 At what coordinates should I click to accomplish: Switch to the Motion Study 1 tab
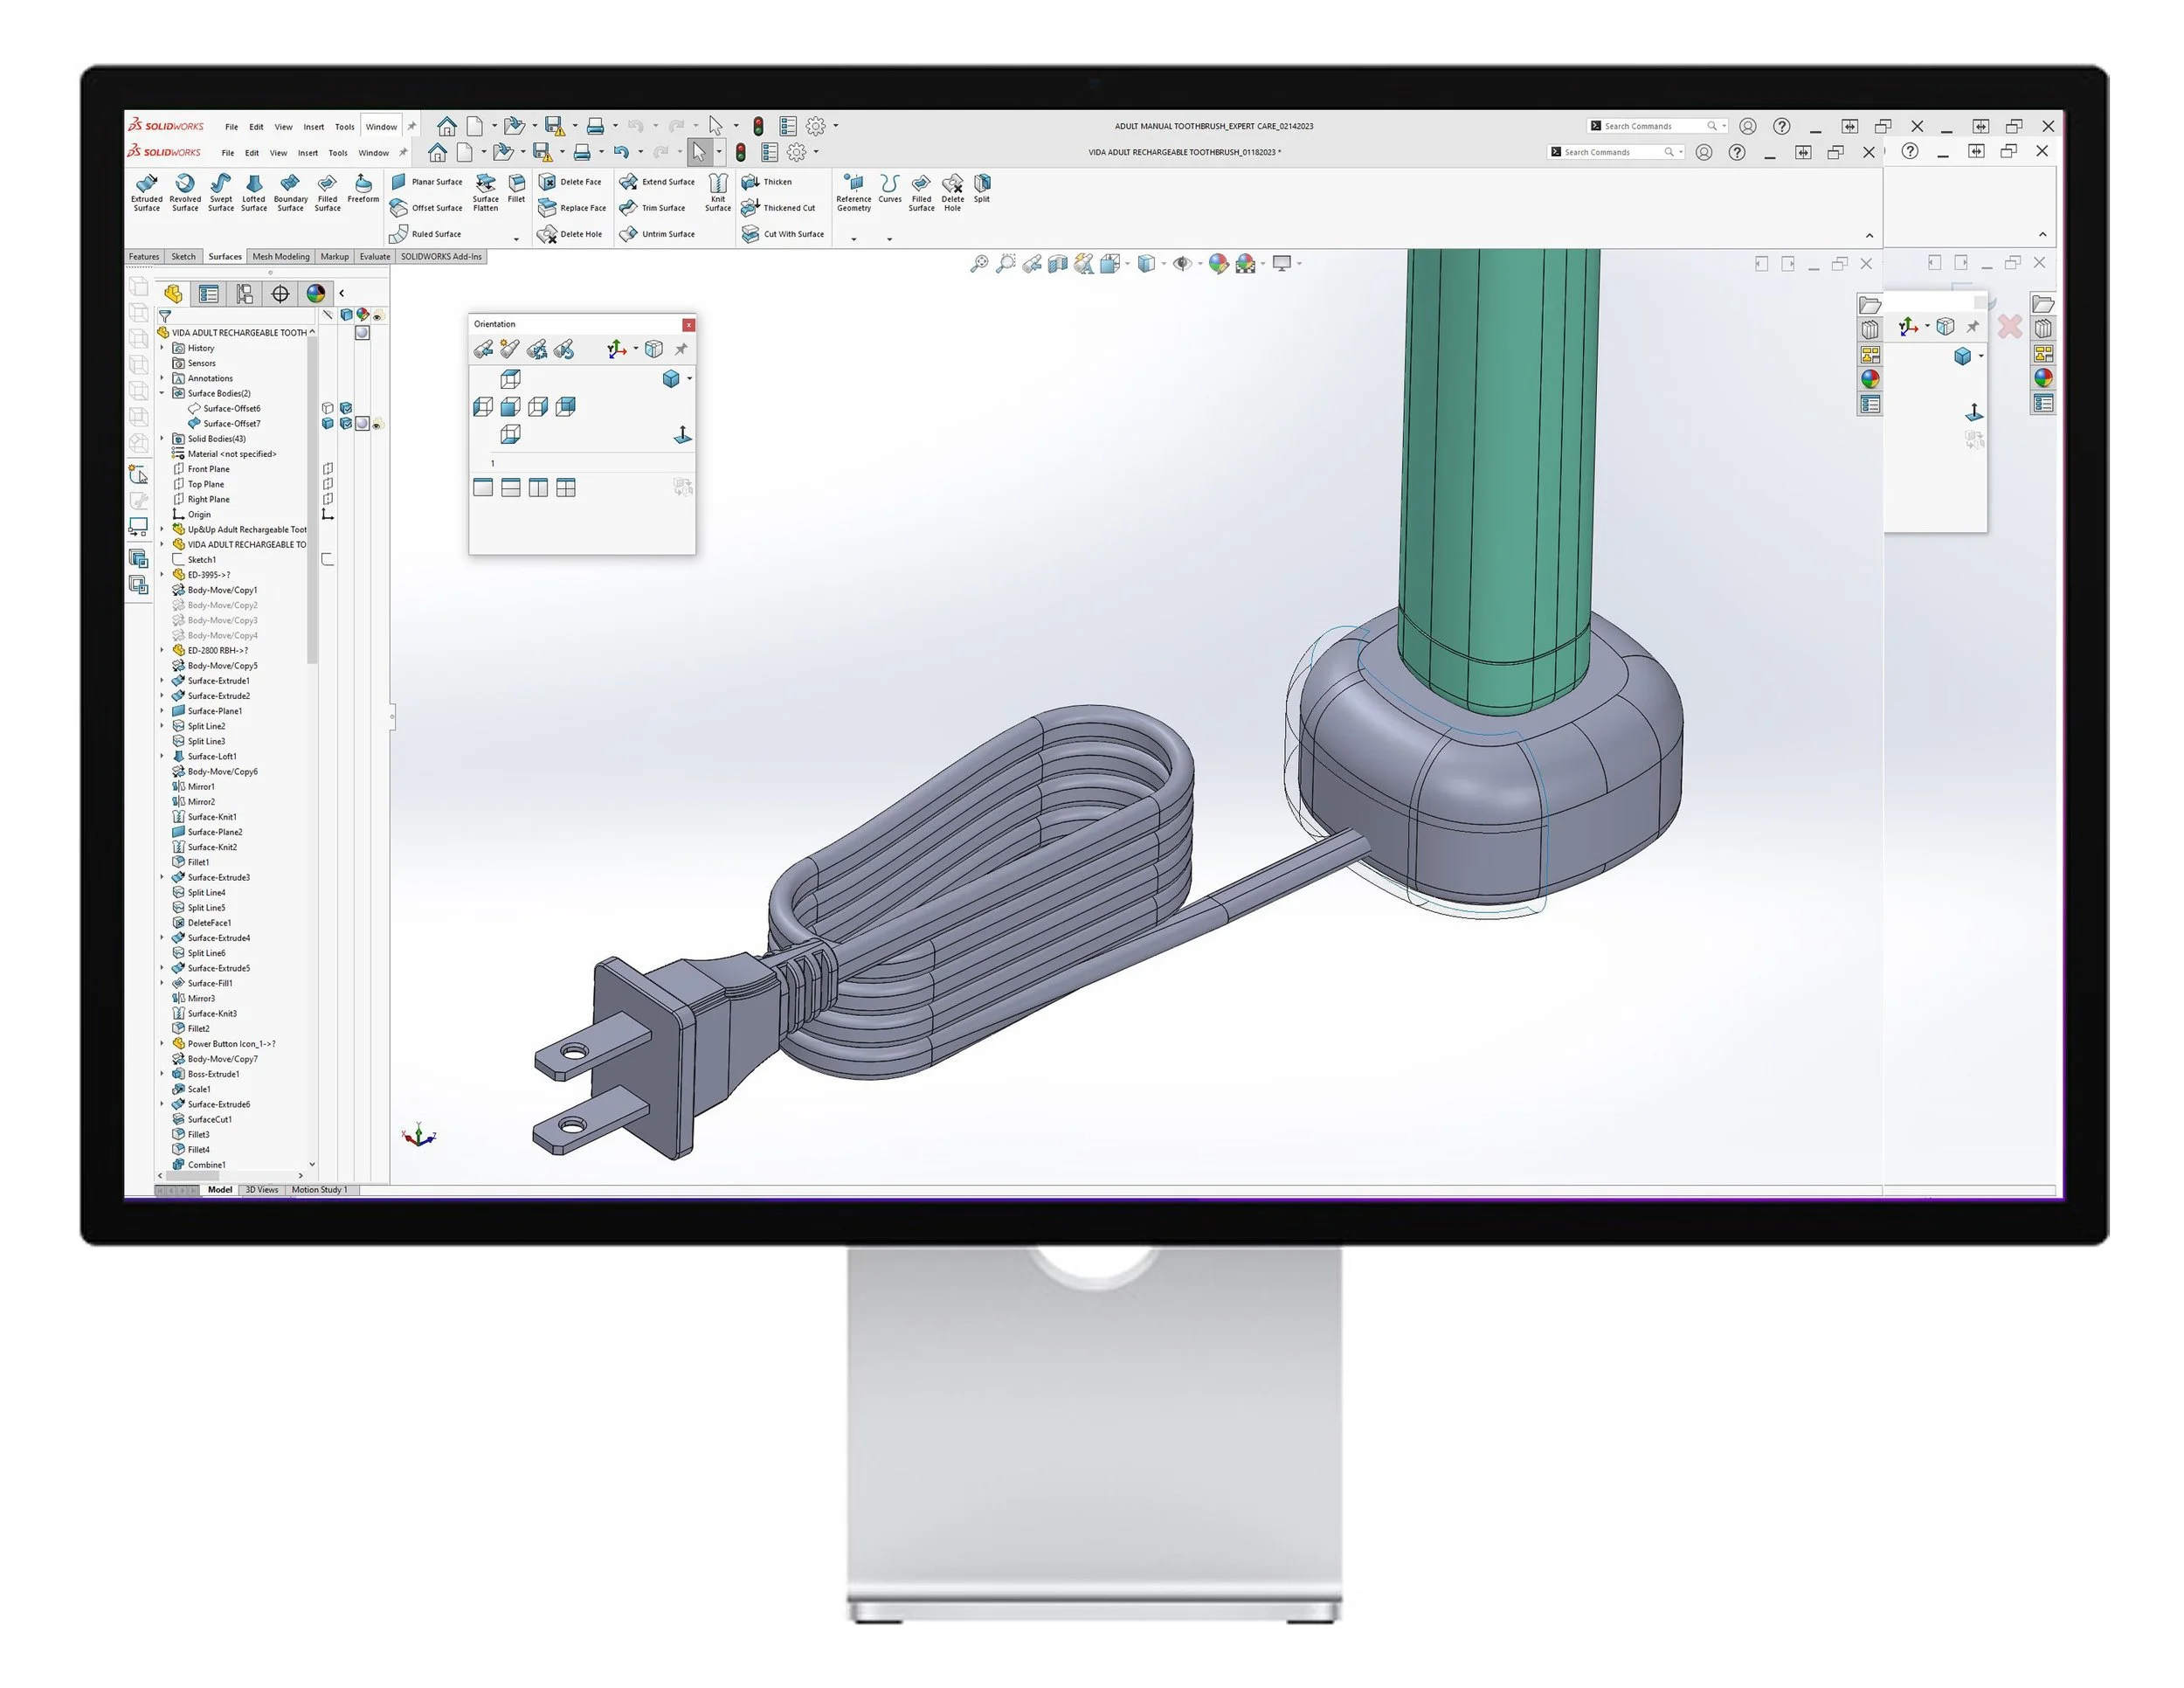320,1190
